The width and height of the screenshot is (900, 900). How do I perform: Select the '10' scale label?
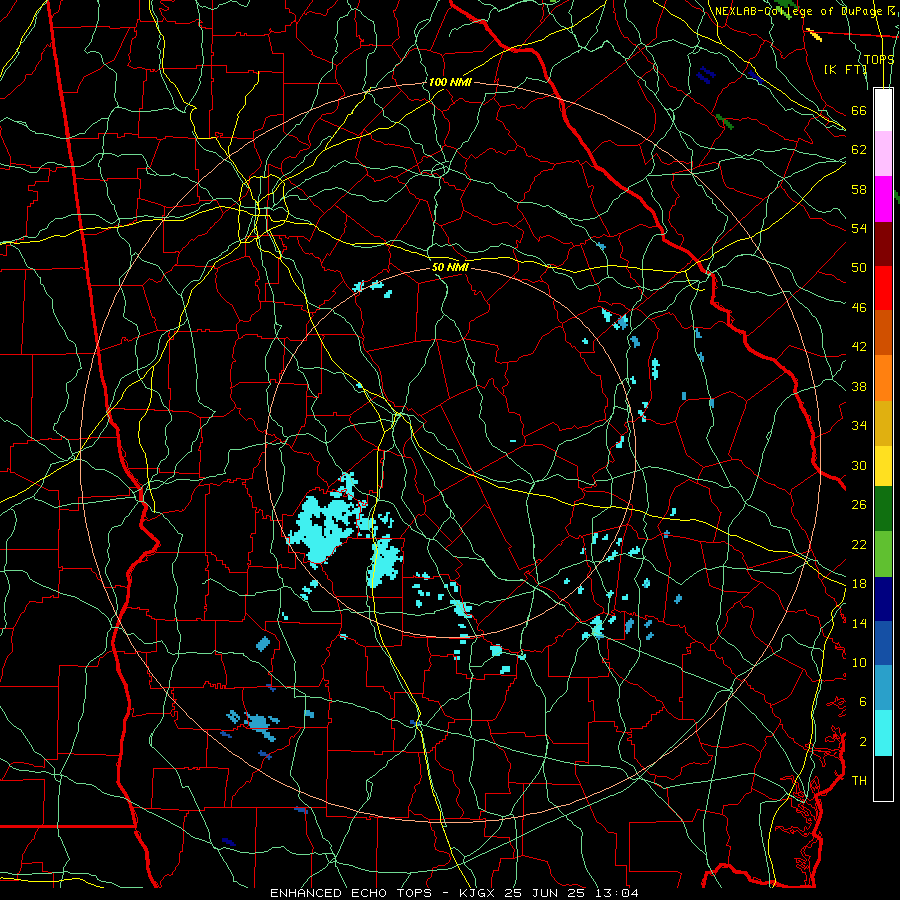[x=859, y=662]
